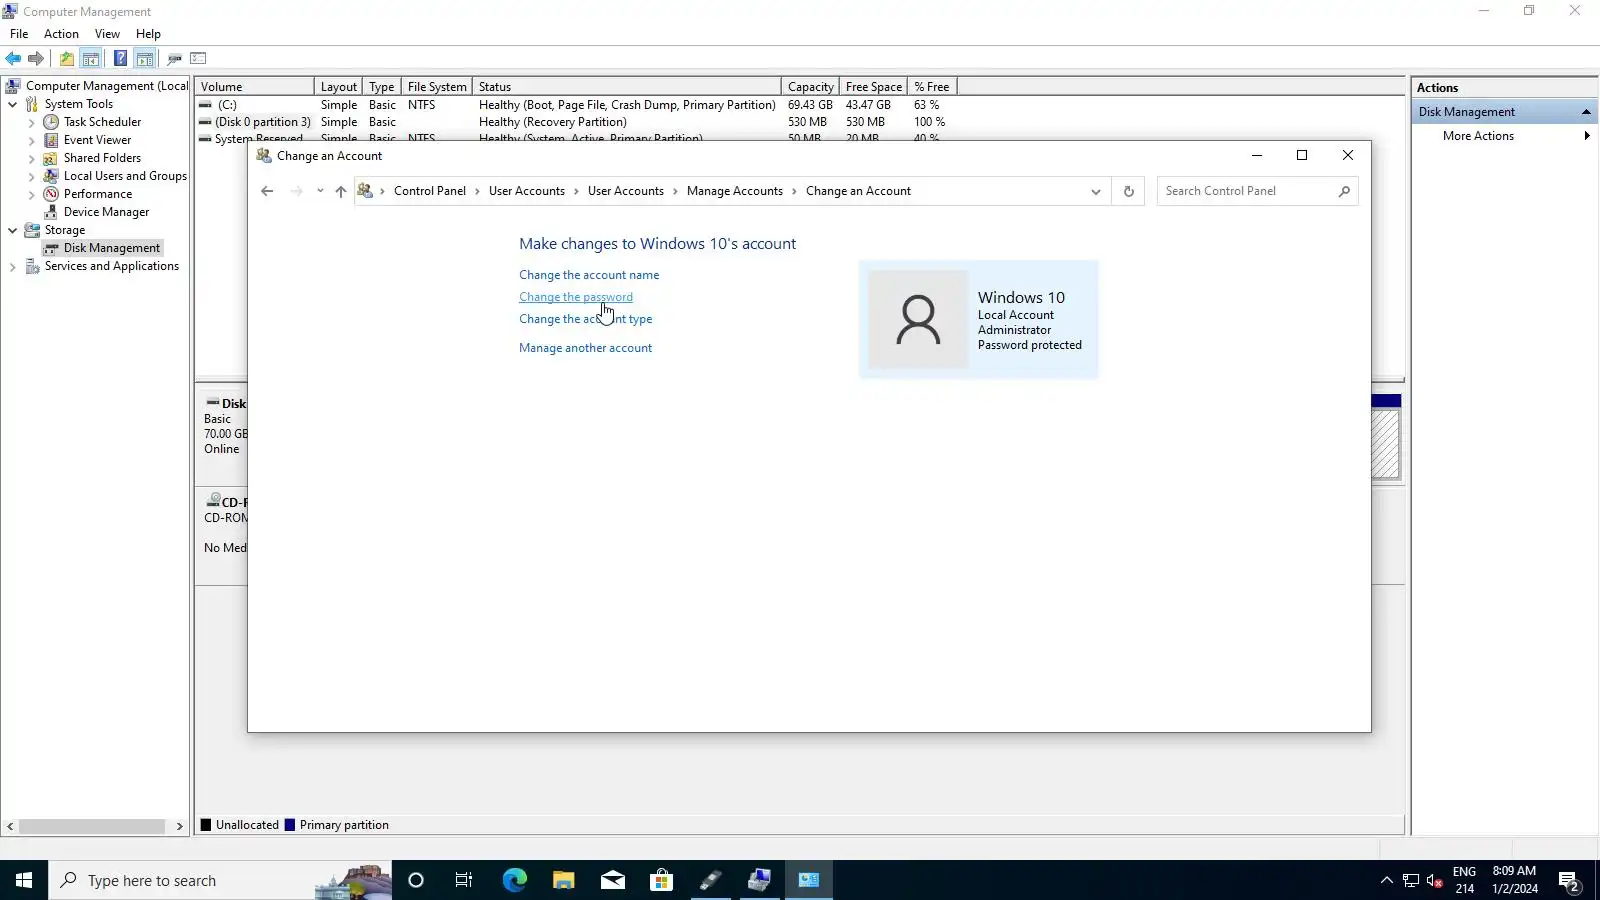Open Device Manager from the tree
1600x900 pixels.
(x=106, y=212)
